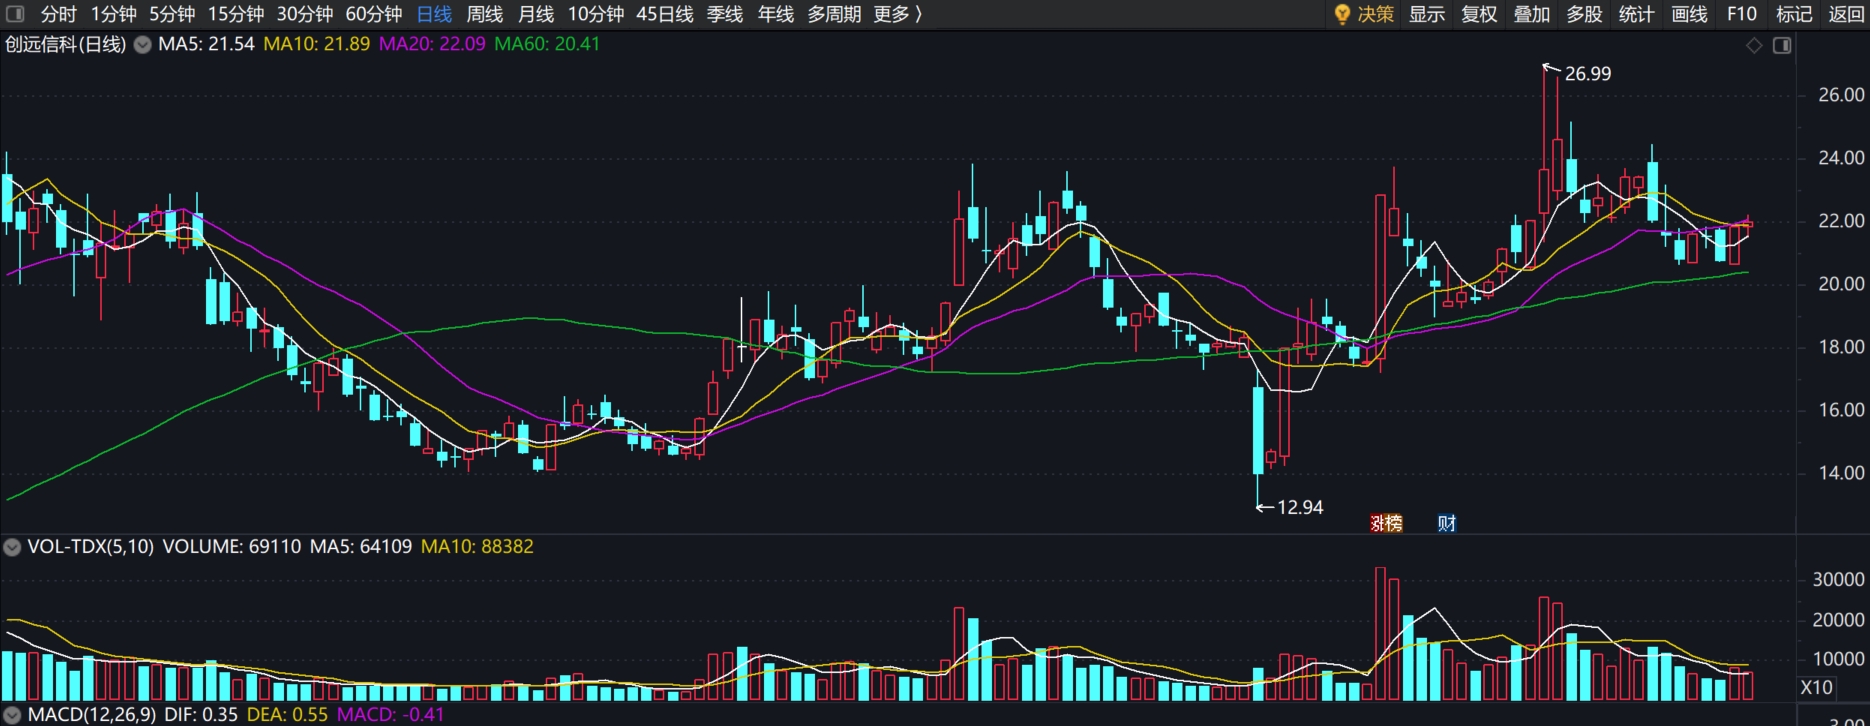Click the 返回 back button
Viewport: 1870px width, 726px height.
1846,14
